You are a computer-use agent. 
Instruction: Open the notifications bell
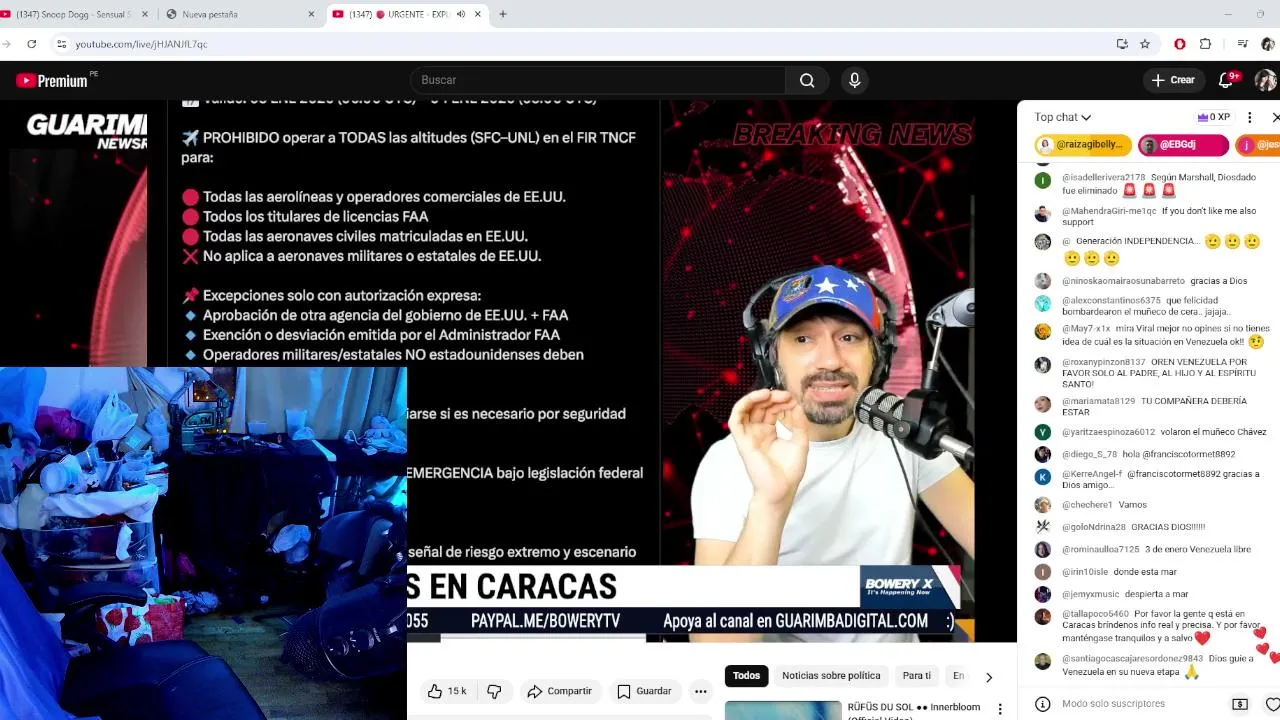click(1227, 80)
